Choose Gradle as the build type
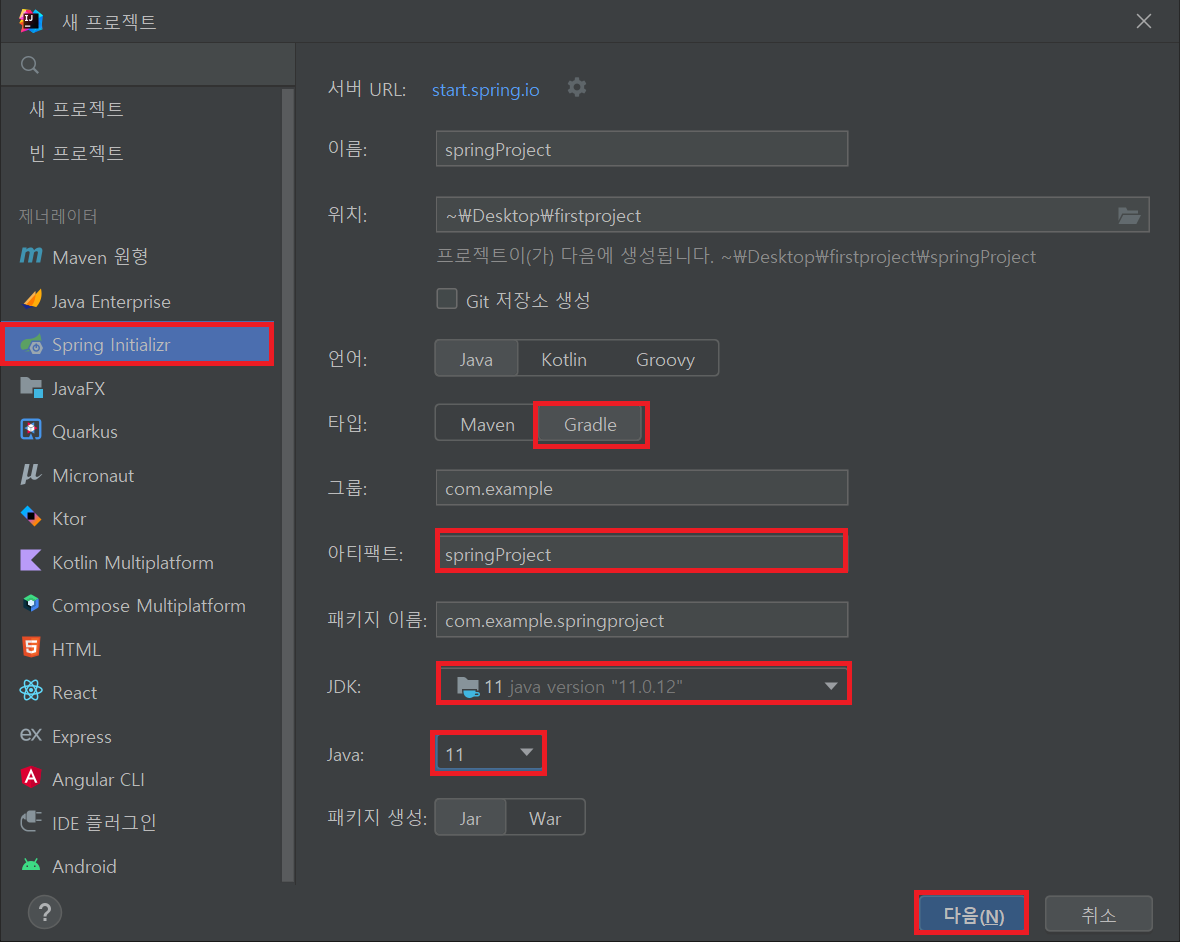The image size is (1180, 942). point(590,424)
